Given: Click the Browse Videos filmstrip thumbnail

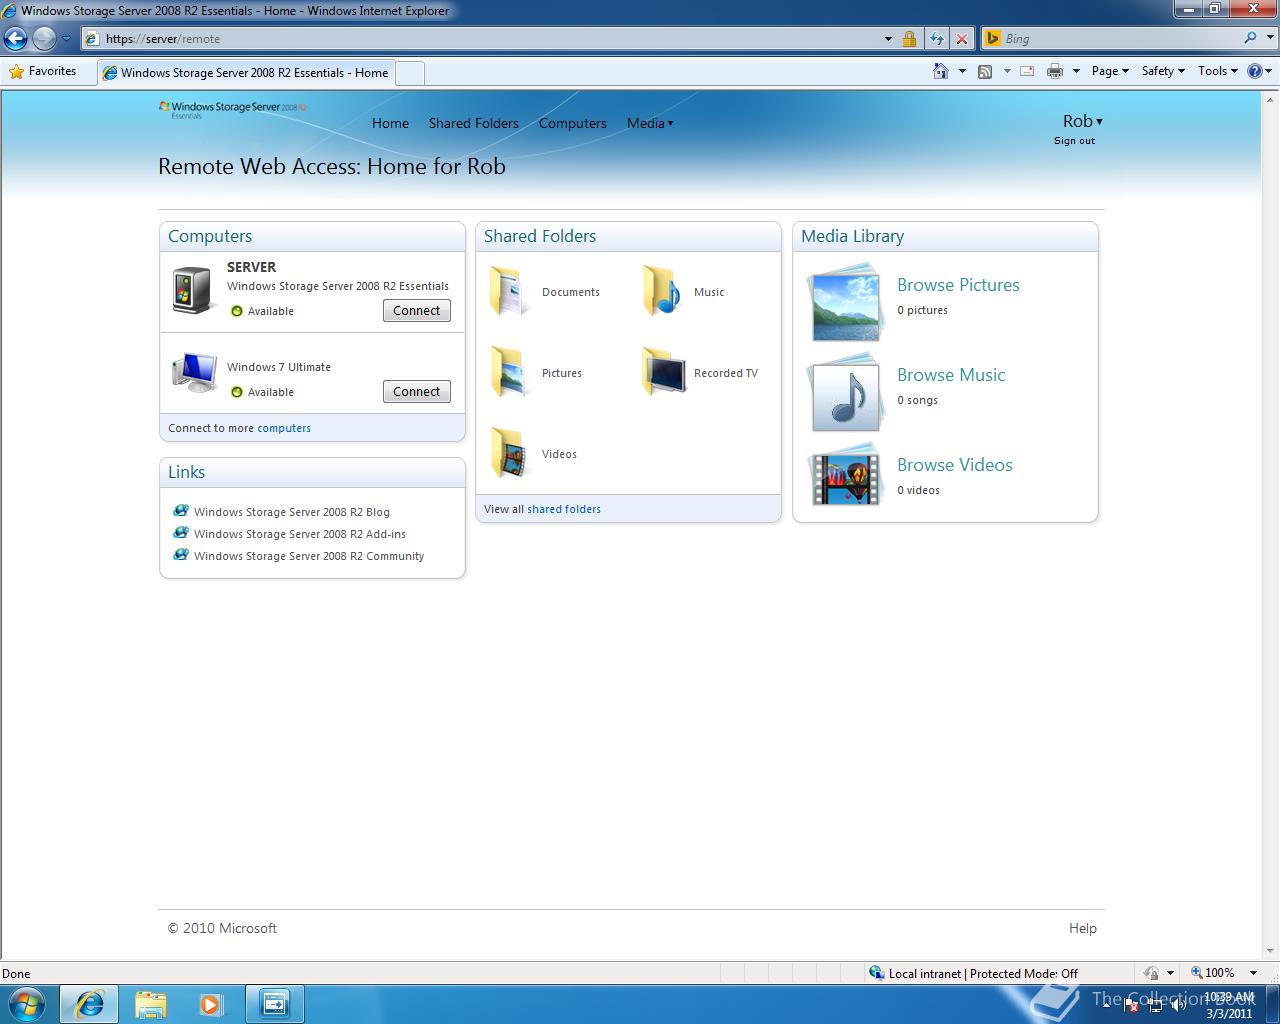Looking at the screenshot, I should click(x=845, y=475).
